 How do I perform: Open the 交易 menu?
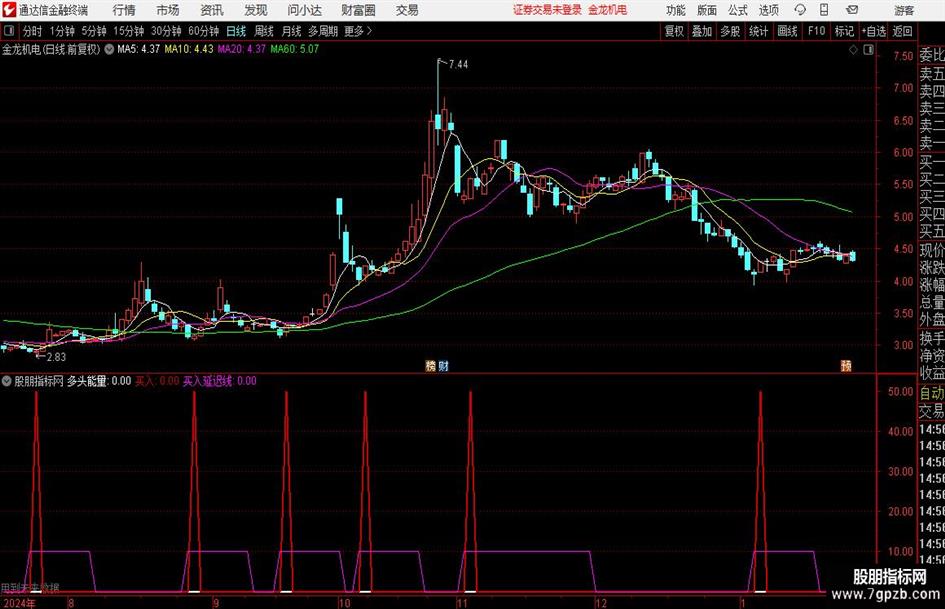pyautogui.click(x=407, y=10)
